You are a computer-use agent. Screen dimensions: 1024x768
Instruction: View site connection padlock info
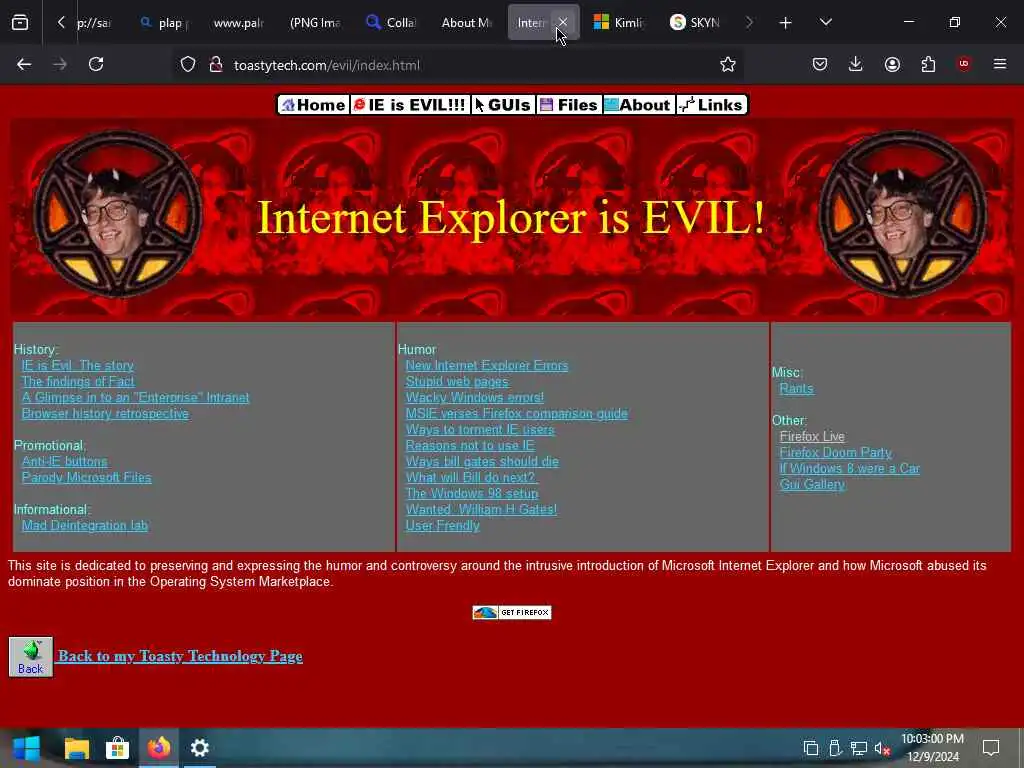[x=216, y=65]
